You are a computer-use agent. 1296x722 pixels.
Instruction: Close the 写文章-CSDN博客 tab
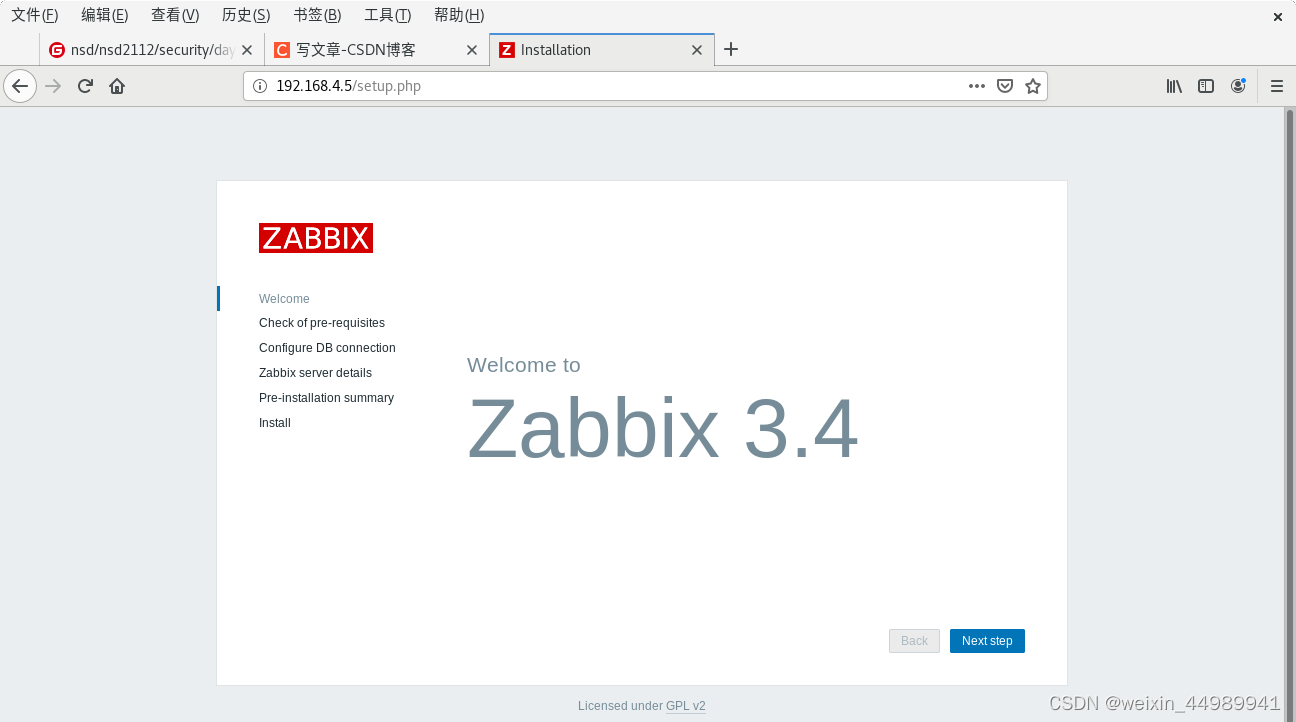tap(472, 50)
